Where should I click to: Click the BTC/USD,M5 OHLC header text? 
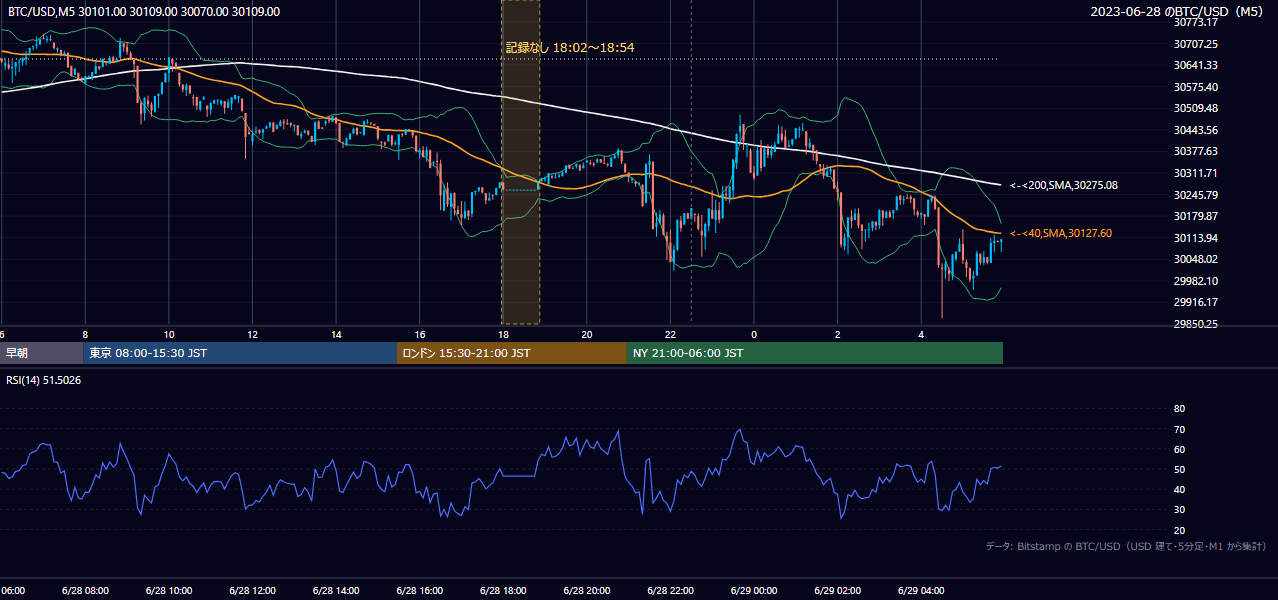click(144, 12)
